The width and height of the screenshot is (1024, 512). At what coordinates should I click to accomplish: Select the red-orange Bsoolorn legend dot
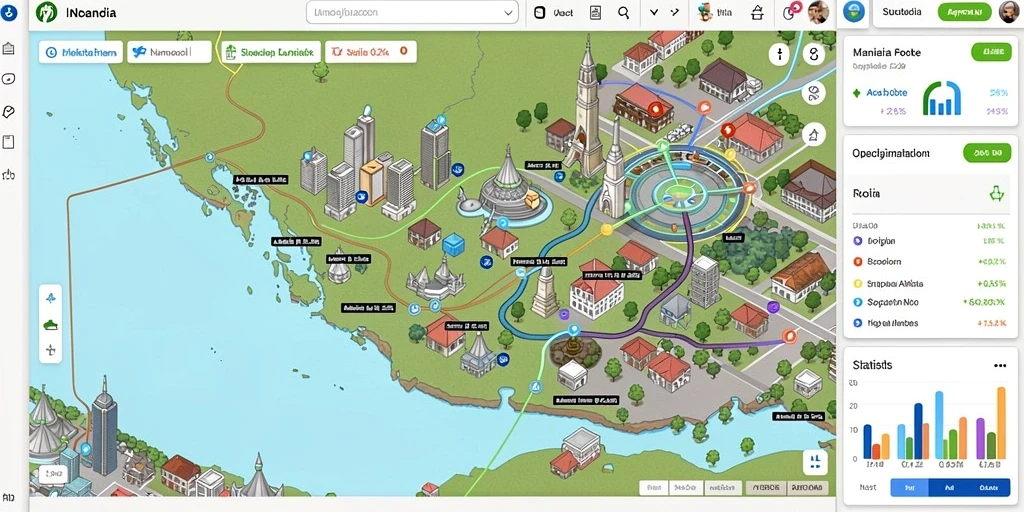pyautogui.click(x=858, y=262)
